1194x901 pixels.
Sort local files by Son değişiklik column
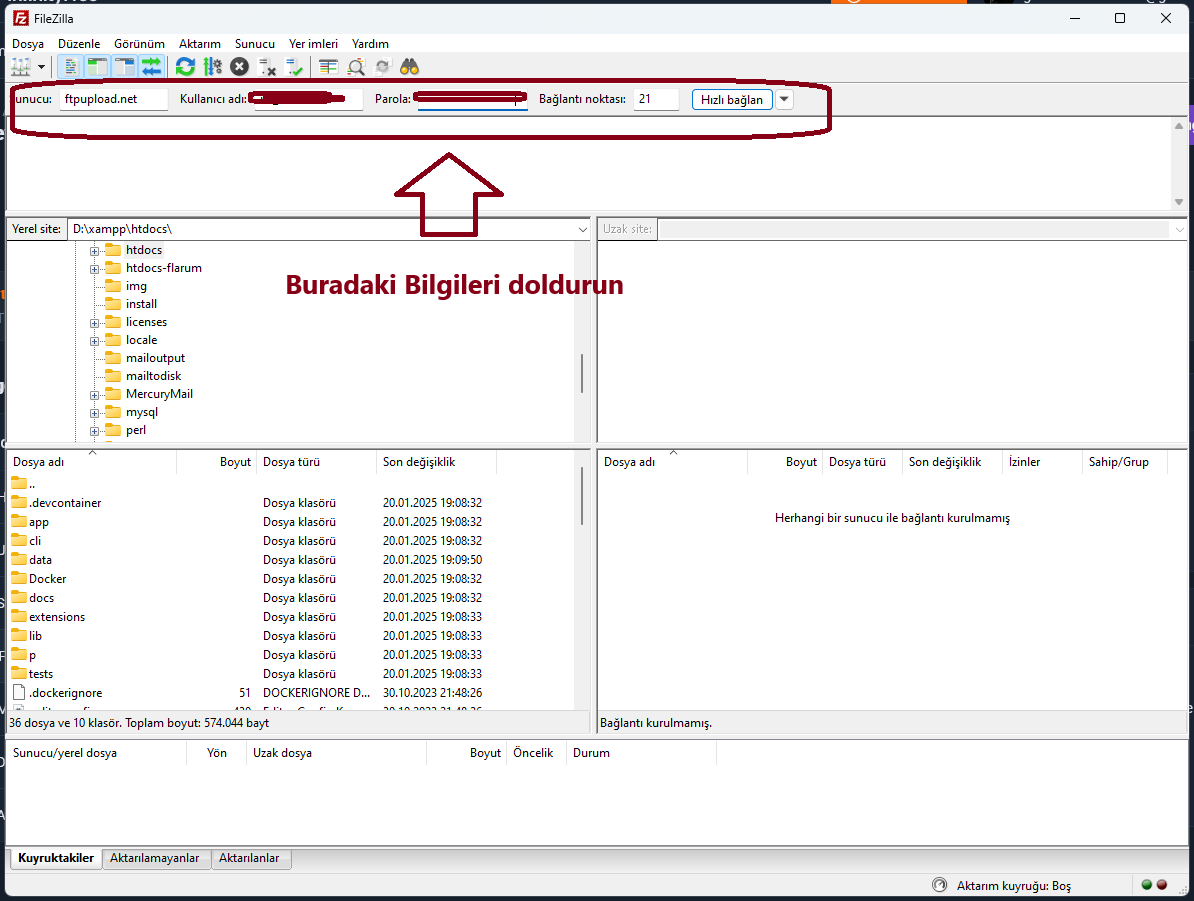(x=436, y=462)
